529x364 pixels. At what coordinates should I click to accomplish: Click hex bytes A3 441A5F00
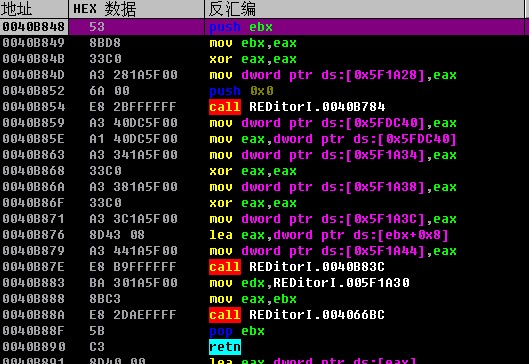point(133,251)
